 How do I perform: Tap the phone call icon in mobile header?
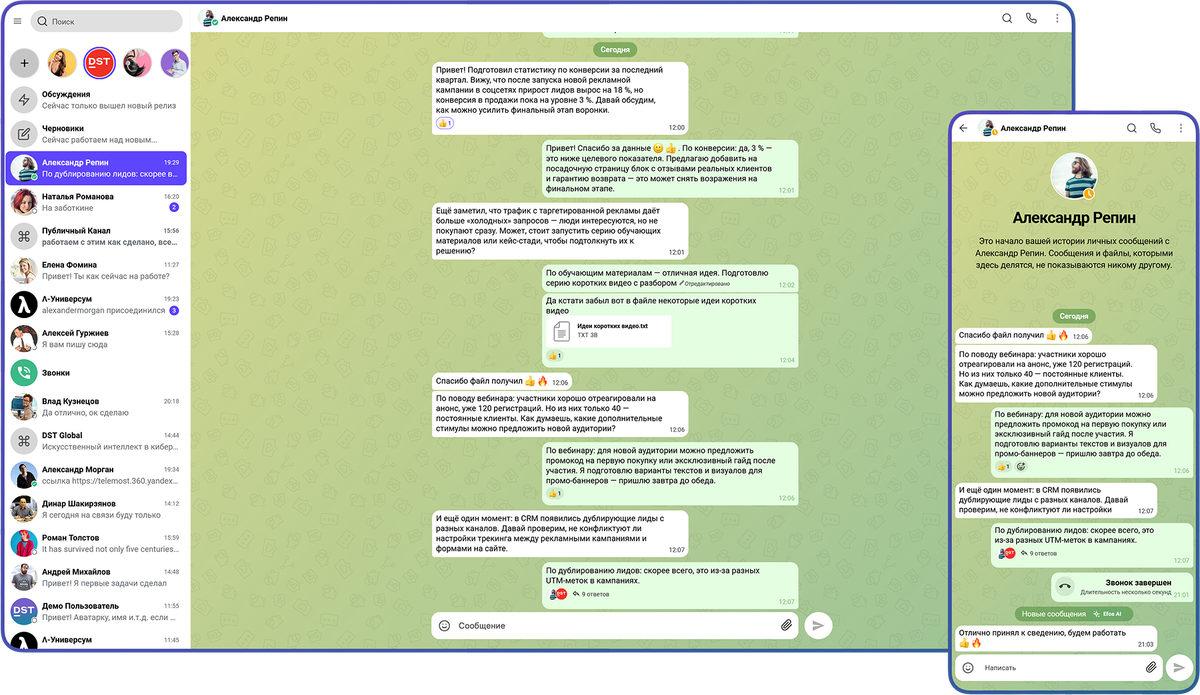tap(1156, 128)
